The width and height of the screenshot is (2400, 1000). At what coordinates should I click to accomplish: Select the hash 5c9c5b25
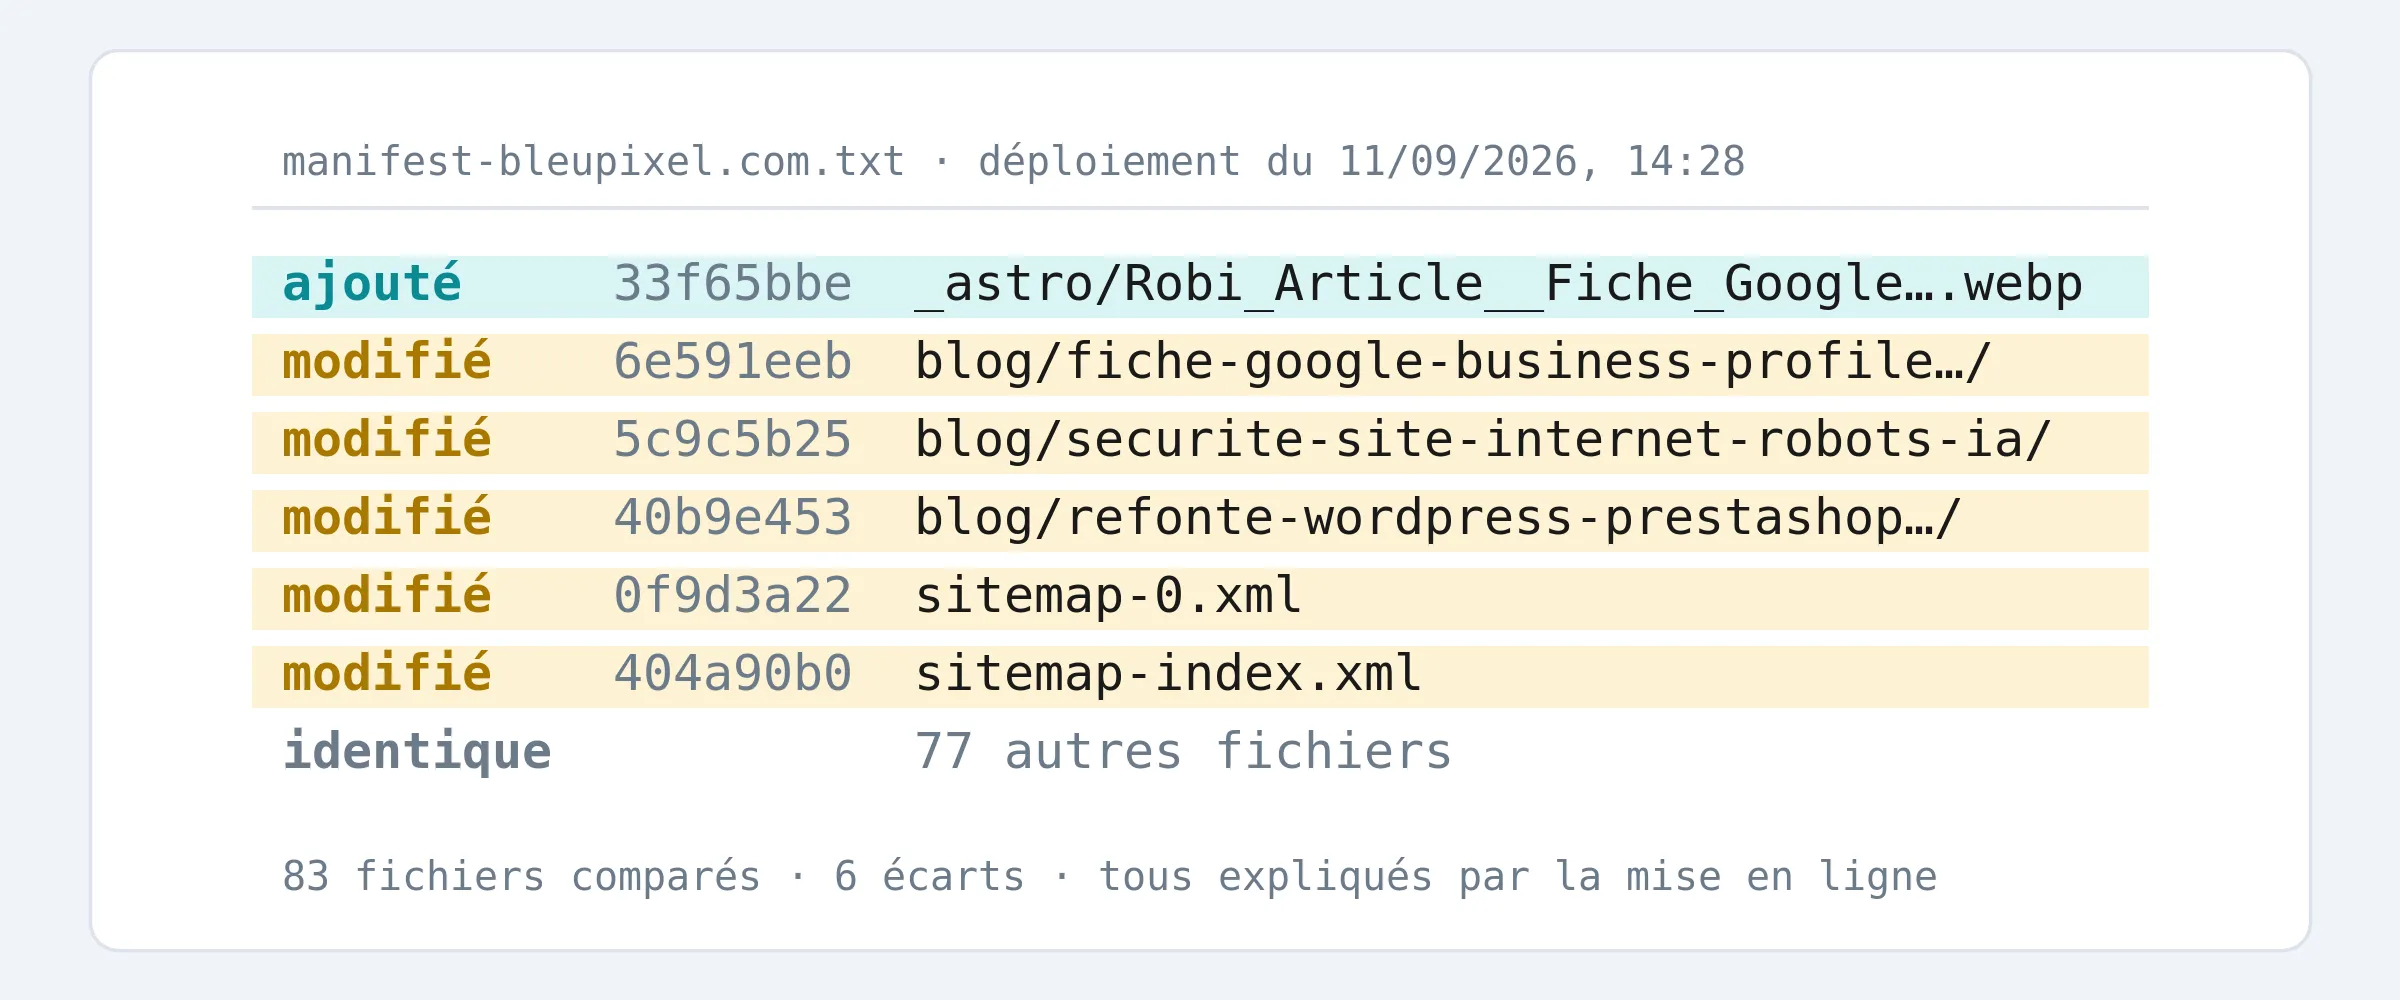[x=732, y=440]
